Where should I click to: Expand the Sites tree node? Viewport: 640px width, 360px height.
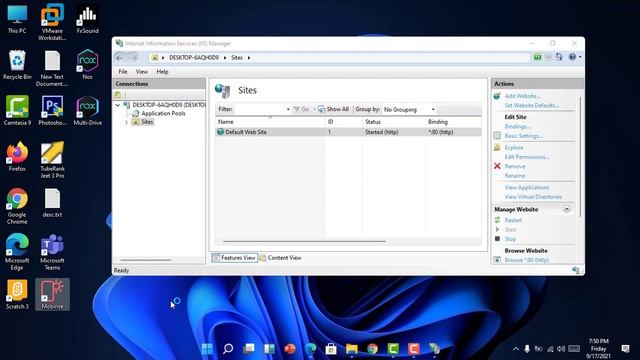click(127, 122)
